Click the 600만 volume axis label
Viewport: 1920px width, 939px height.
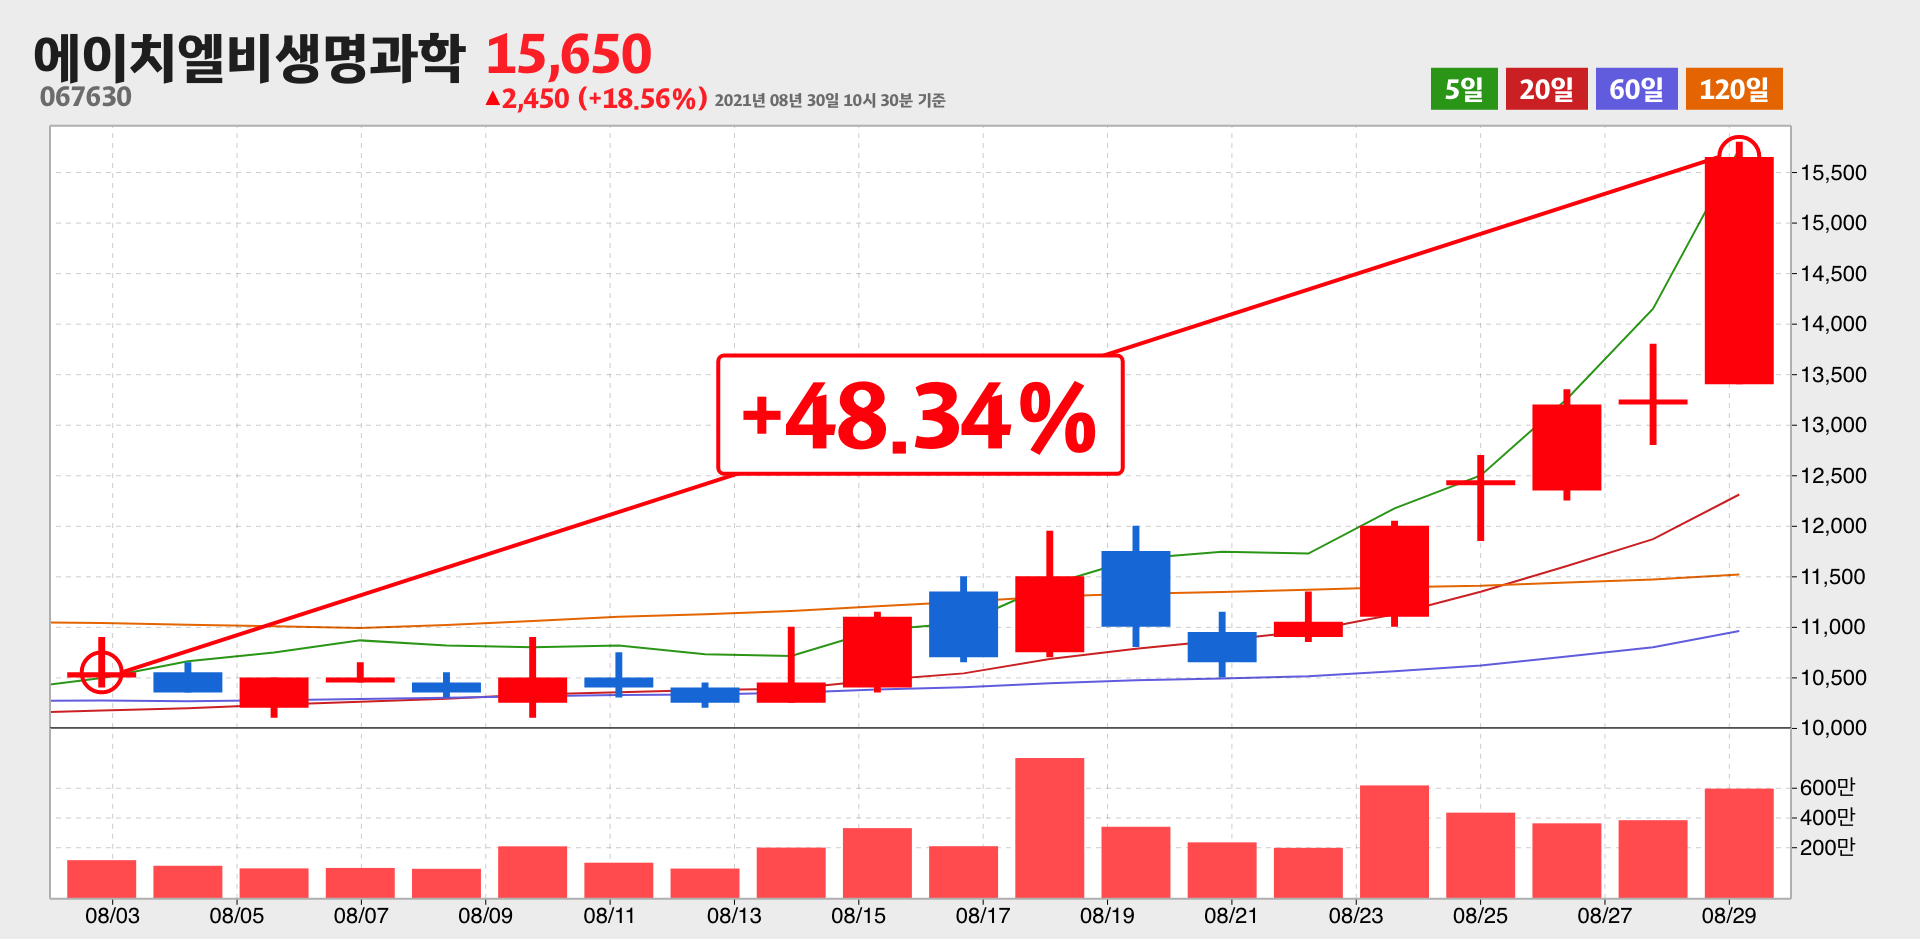[x=1827, y=788]
